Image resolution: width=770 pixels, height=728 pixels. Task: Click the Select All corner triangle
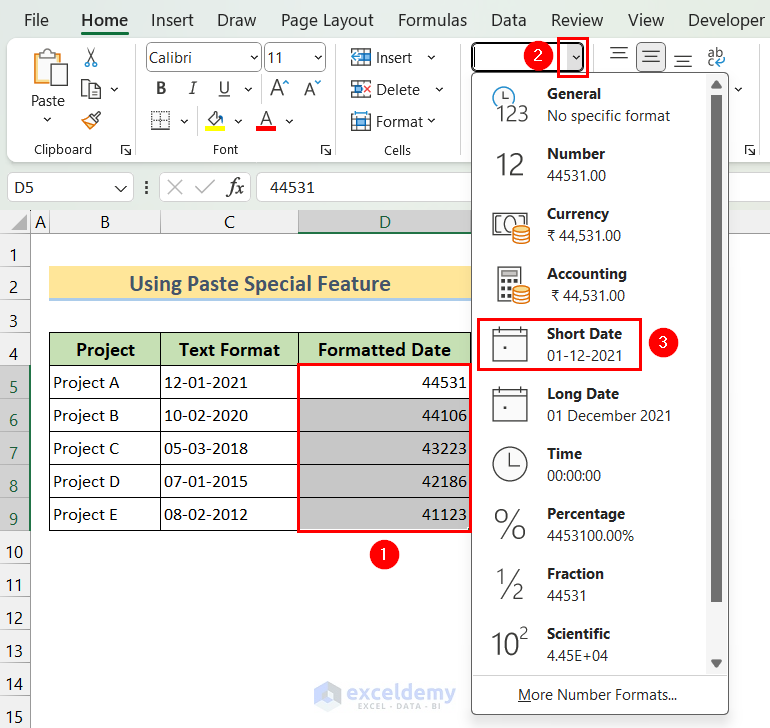[x=19, y=222]
